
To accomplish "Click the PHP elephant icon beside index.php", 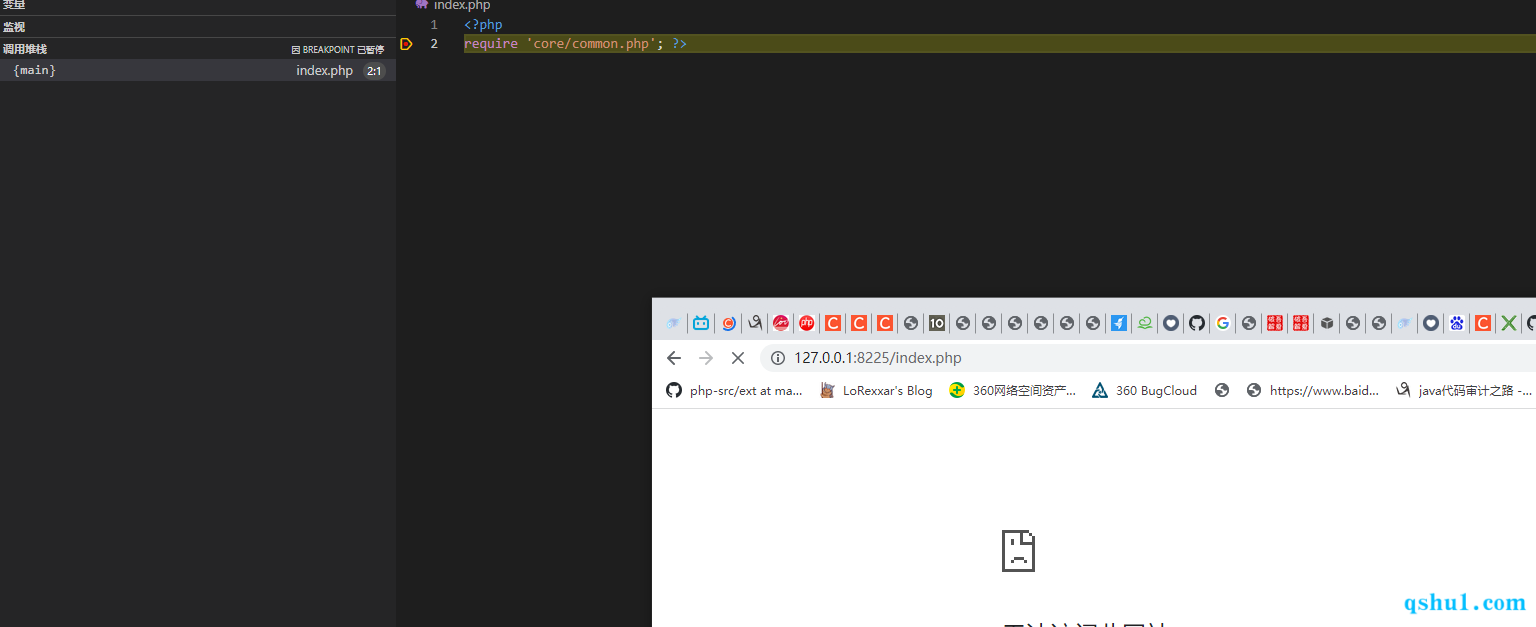I will point(422,4).
